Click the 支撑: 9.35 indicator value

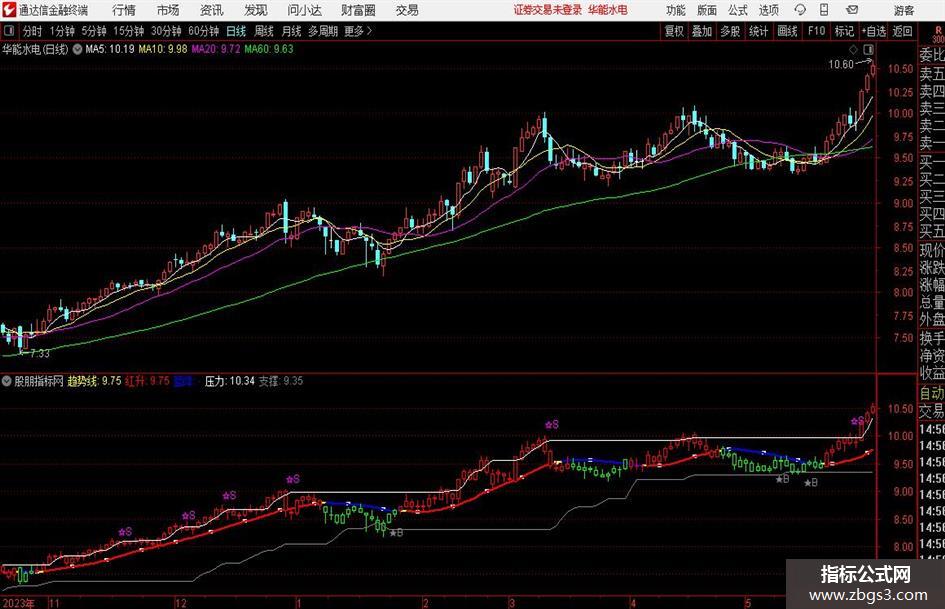(x=281, y=381)
